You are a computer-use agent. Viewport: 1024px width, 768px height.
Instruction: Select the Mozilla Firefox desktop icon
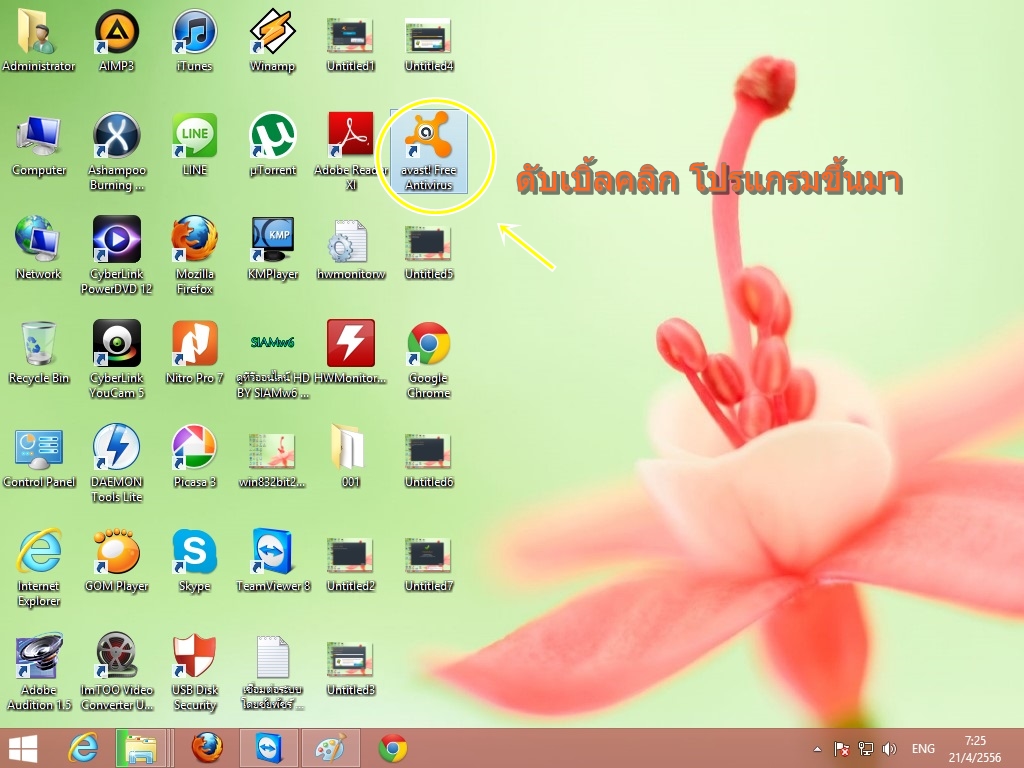pos(195,255)
